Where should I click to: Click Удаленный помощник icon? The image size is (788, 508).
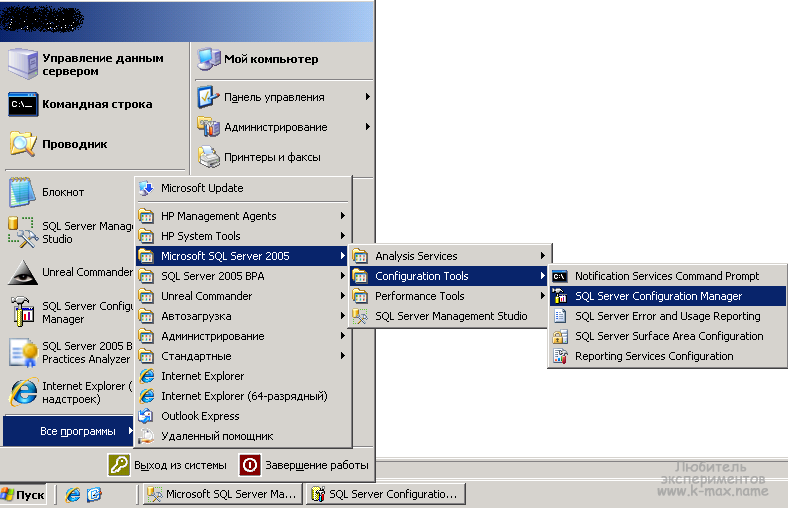click(x=146, y=436)
